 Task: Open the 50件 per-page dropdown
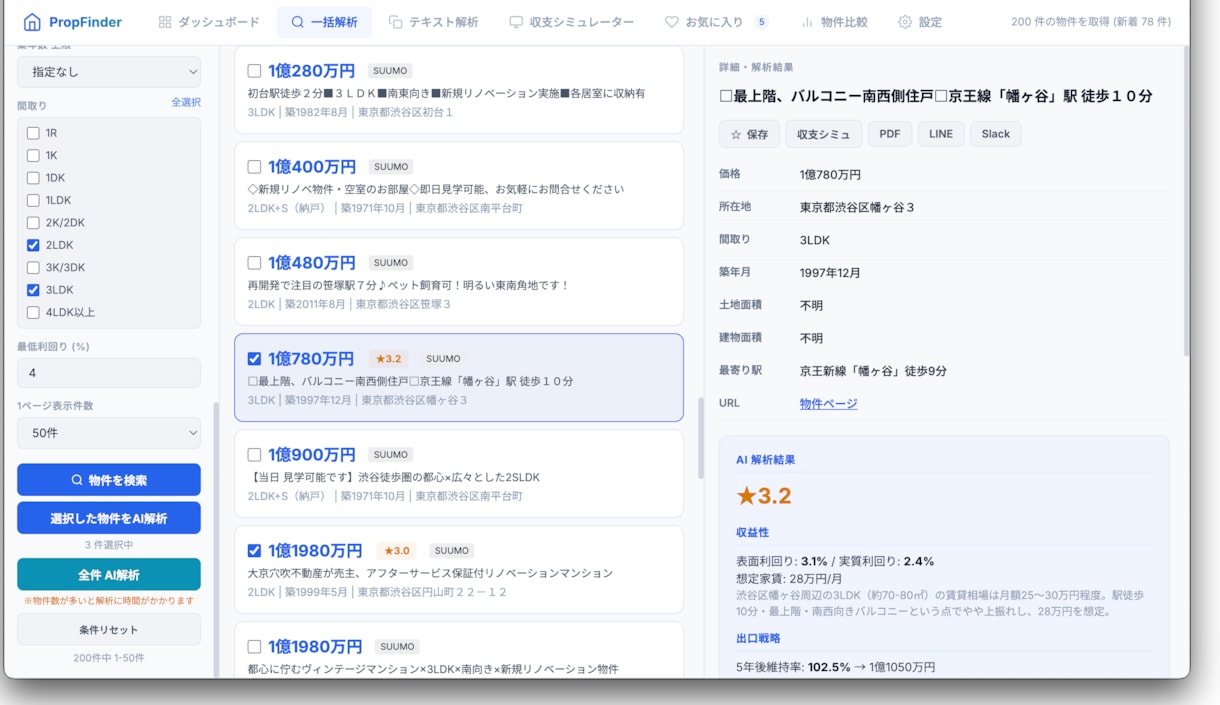(109, 433)
